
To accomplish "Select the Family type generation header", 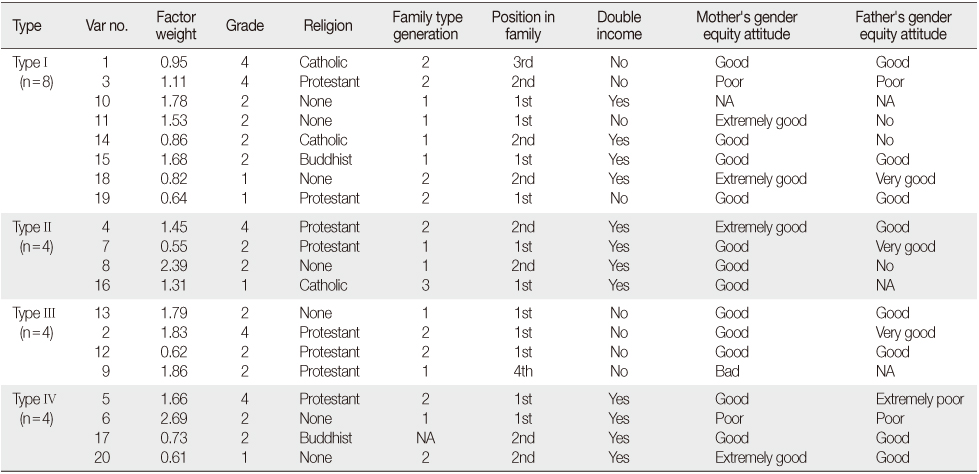I will coord(425,26).
